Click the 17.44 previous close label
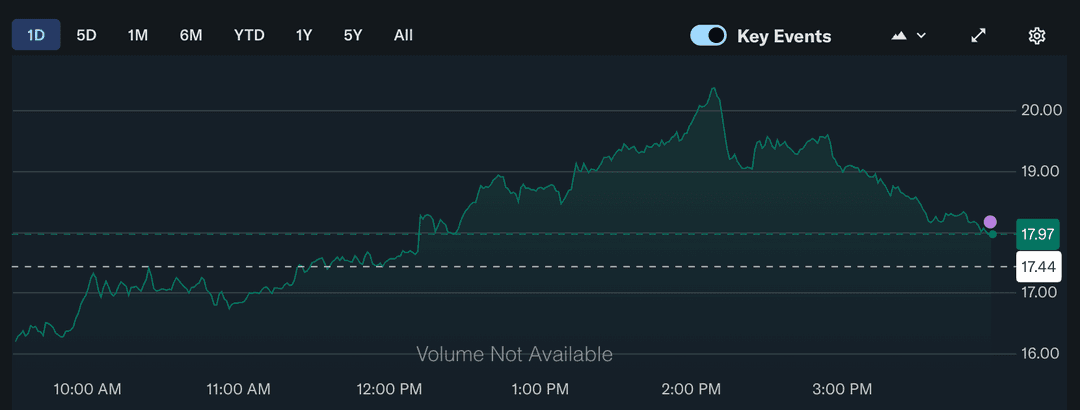The height and width of the screenshot is (410, 1080). pos(1039,267)
